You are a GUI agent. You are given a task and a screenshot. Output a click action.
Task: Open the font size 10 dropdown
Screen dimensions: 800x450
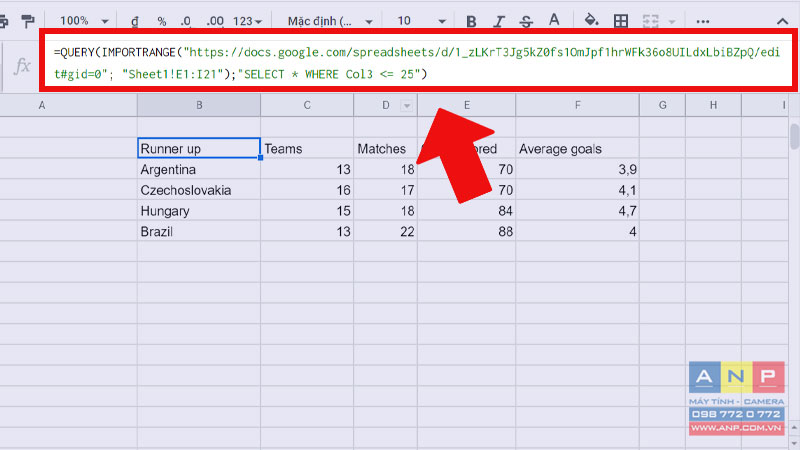tap(421, 21)
